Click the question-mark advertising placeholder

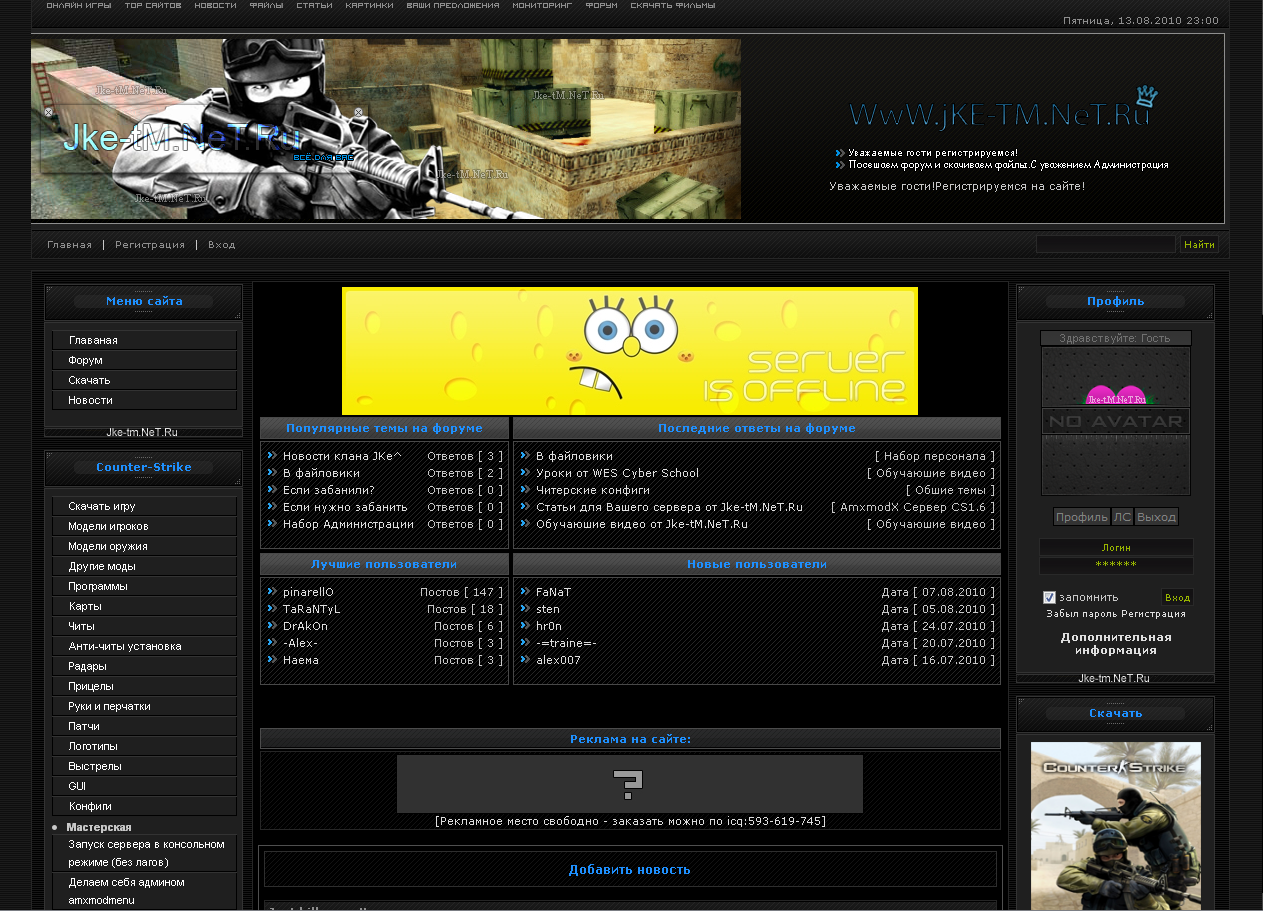630,784
